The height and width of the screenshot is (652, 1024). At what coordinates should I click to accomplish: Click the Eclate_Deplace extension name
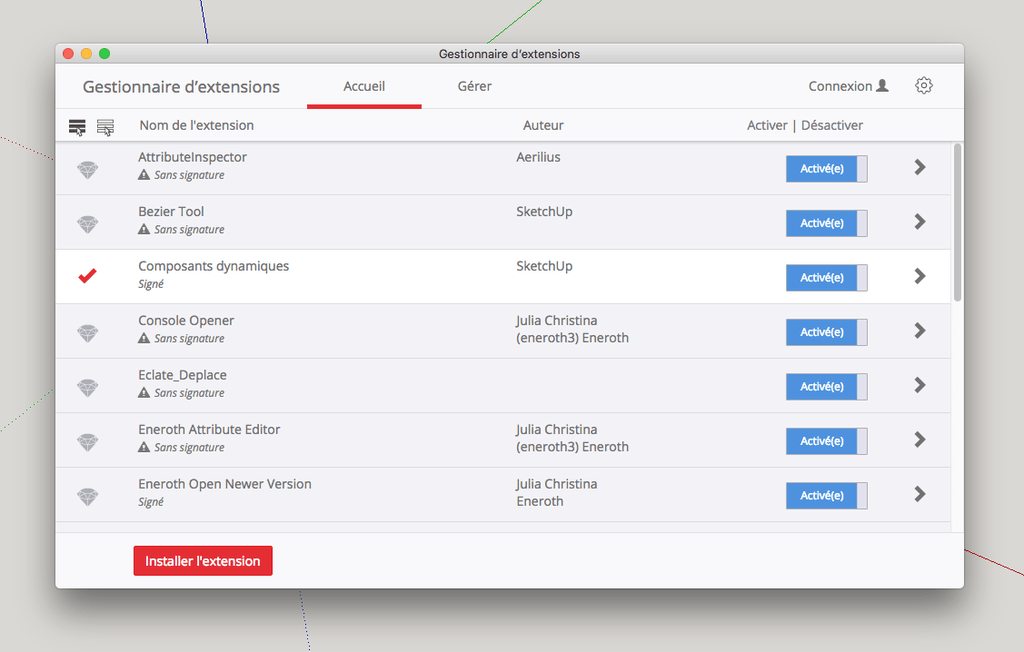(x=182, y=375)
